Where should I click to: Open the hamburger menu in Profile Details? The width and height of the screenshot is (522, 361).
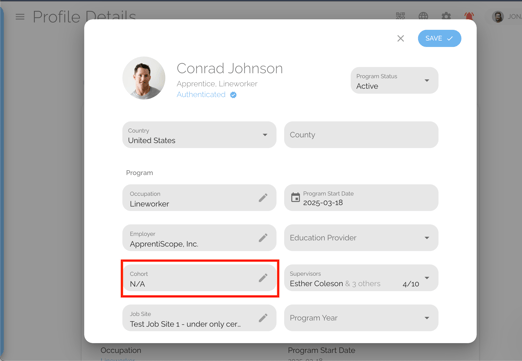click(x=20, y=17)
